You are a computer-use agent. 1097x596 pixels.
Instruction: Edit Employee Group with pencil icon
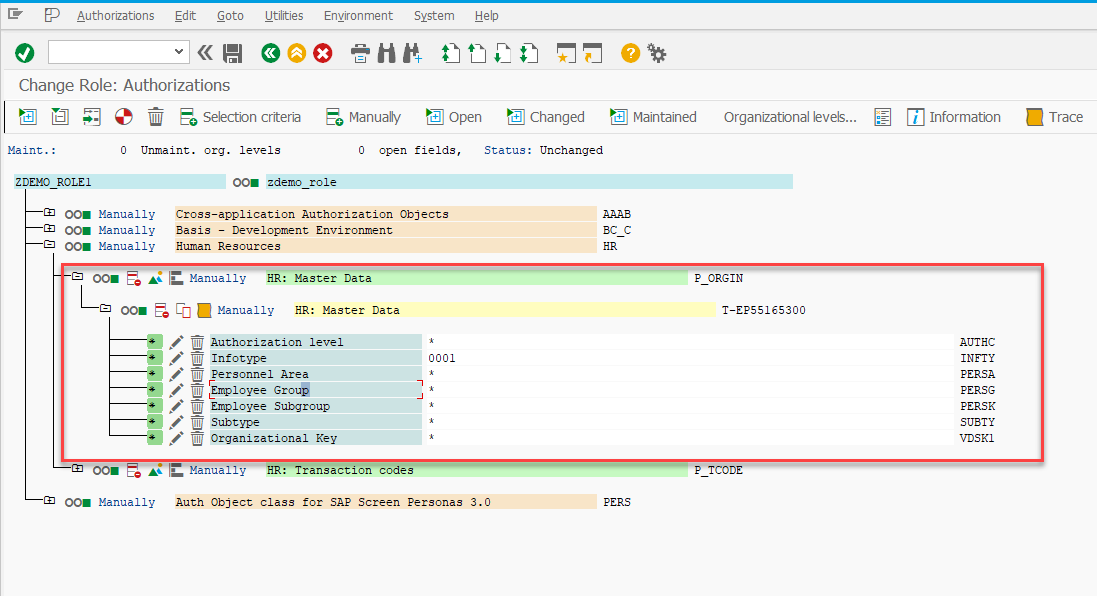pos(176,390)
